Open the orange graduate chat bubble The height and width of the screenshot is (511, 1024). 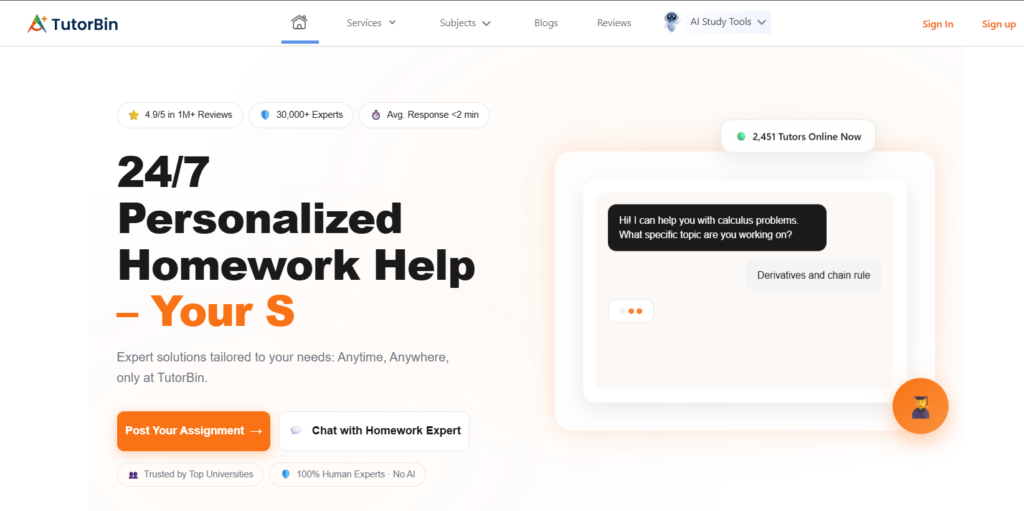point(920,406)
